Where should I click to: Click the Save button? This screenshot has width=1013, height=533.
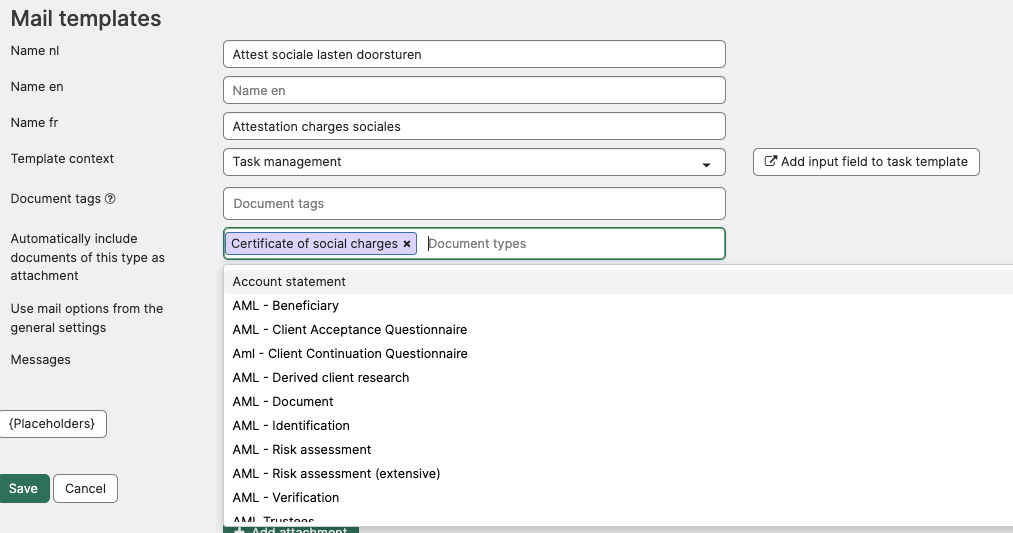pos(24,488)
